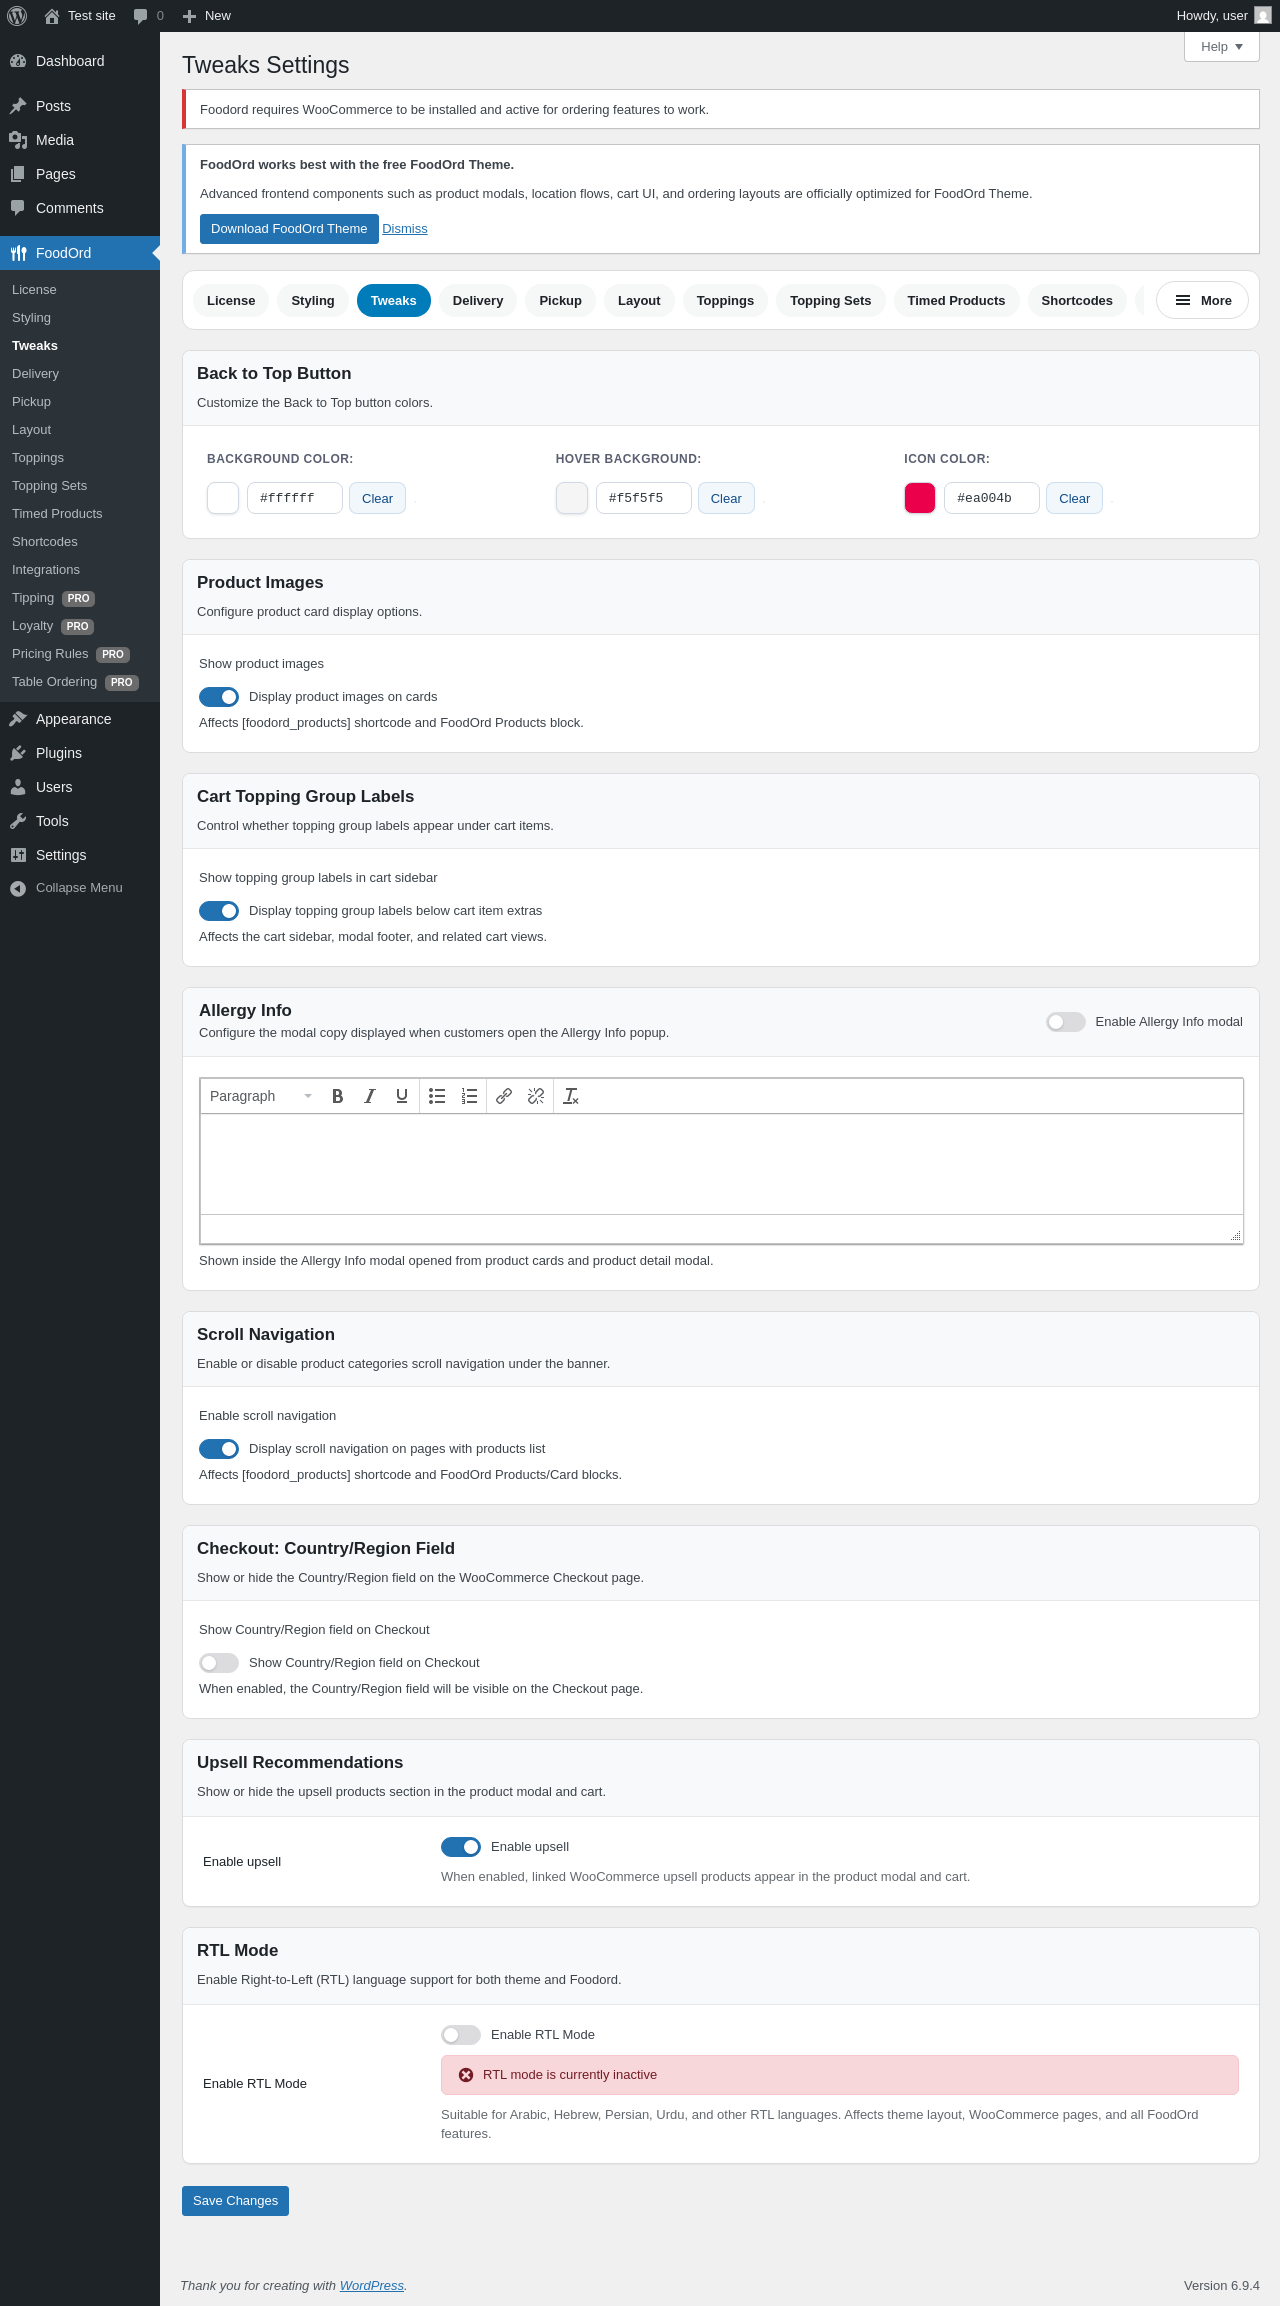Enable RTL Mode toggle
This screenshot has height=2306, width=1280.
461,2035
